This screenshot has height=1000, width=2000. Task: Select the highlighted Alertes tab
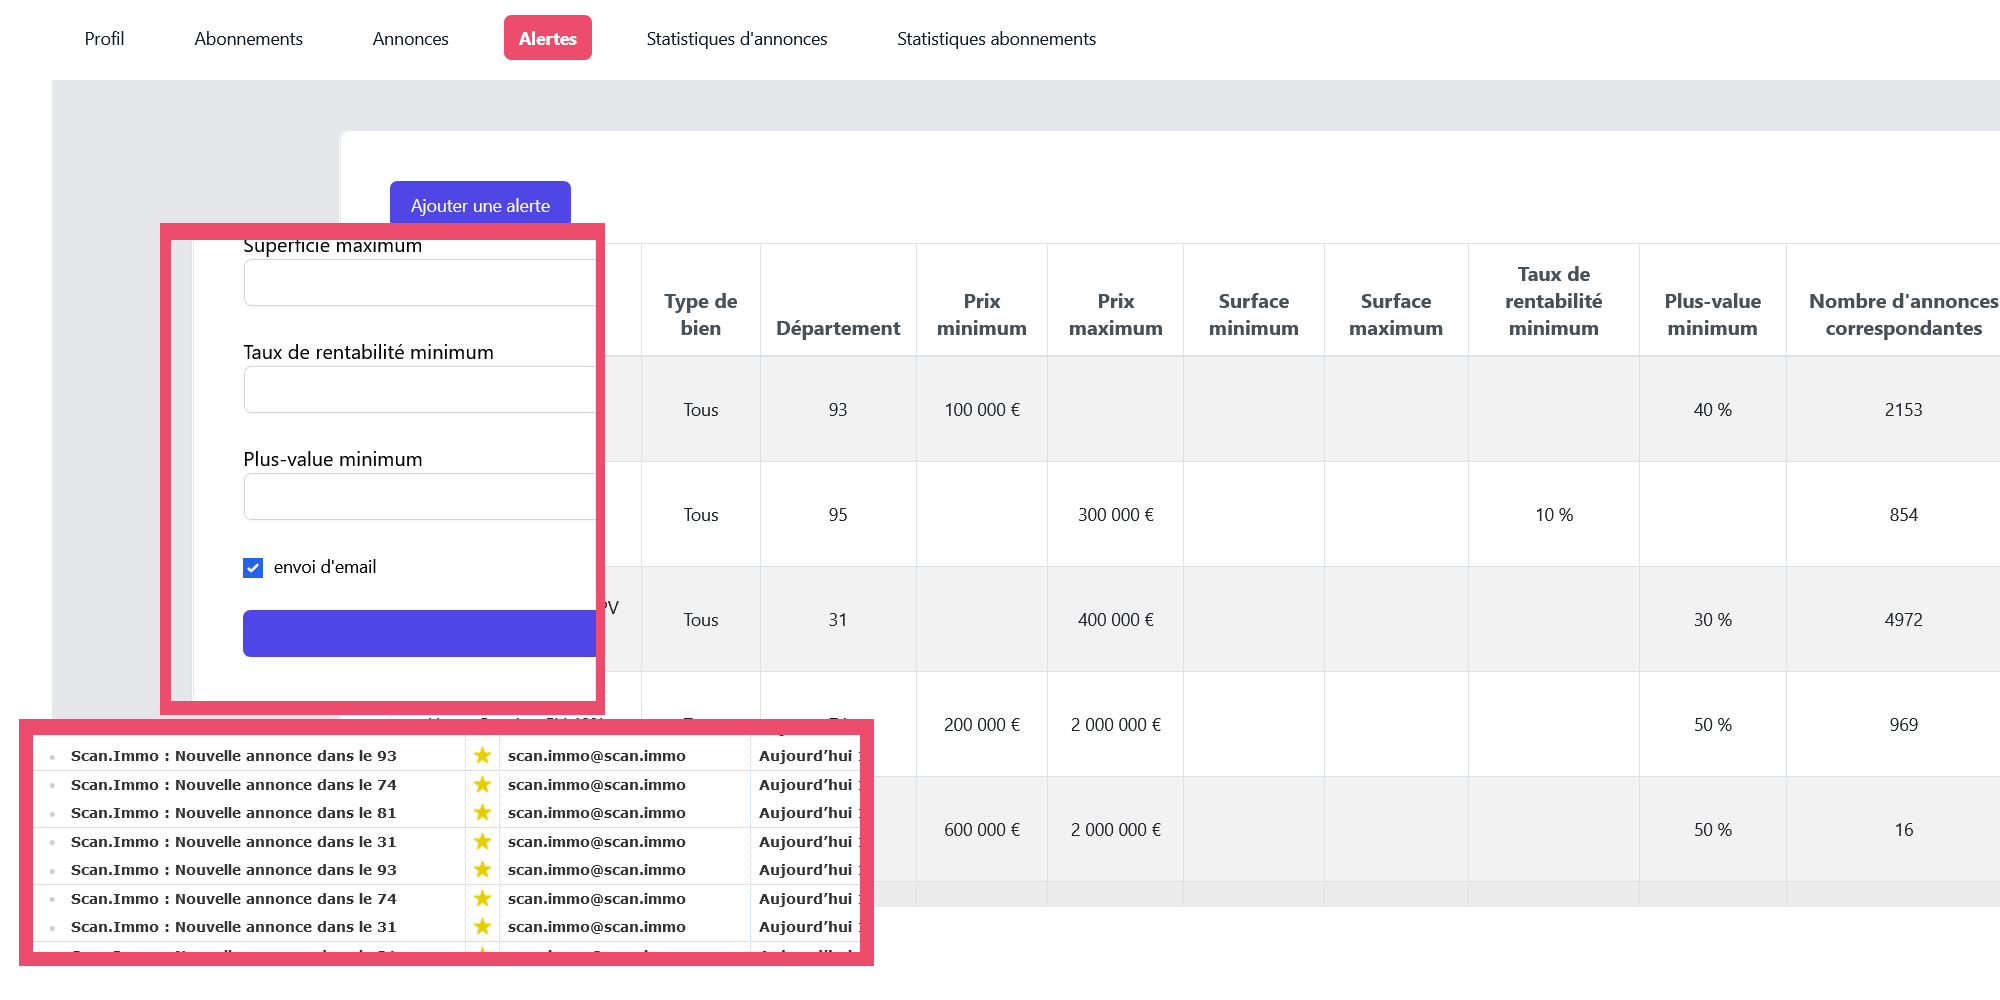pyautogui.click(x=547, y=39)
